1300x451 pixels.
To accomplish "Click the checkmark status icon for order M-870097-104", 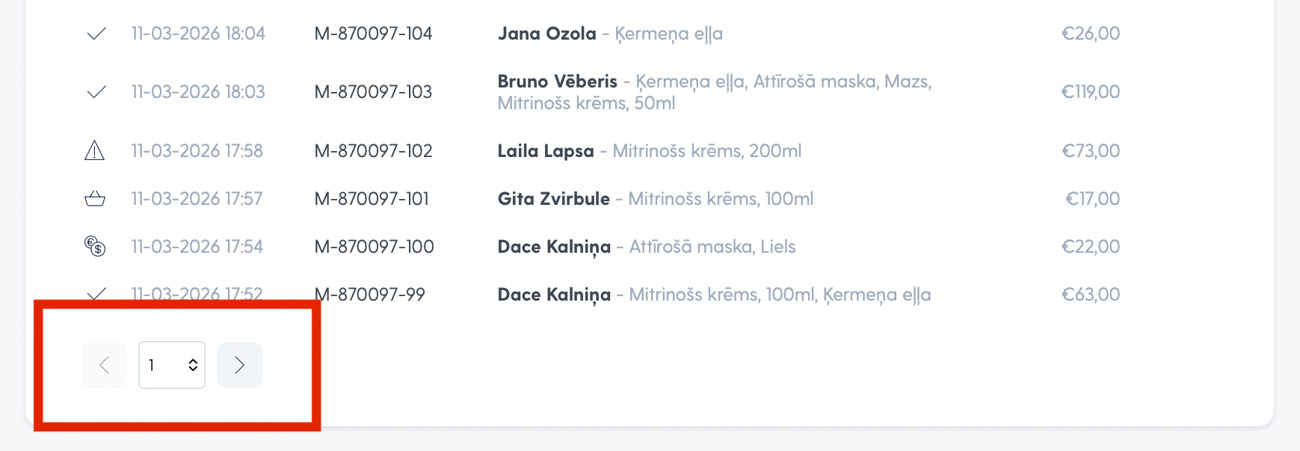I will [96, 34].
